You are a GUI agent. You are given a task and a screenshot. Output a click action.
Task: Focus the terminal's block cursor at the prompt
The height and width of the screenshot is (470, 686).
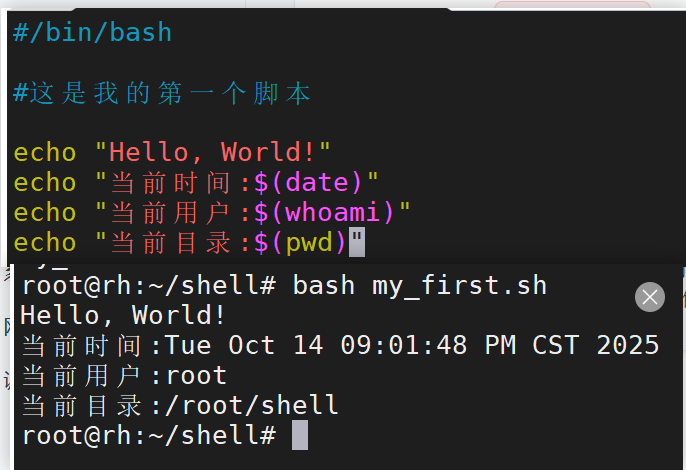(300, 435)
